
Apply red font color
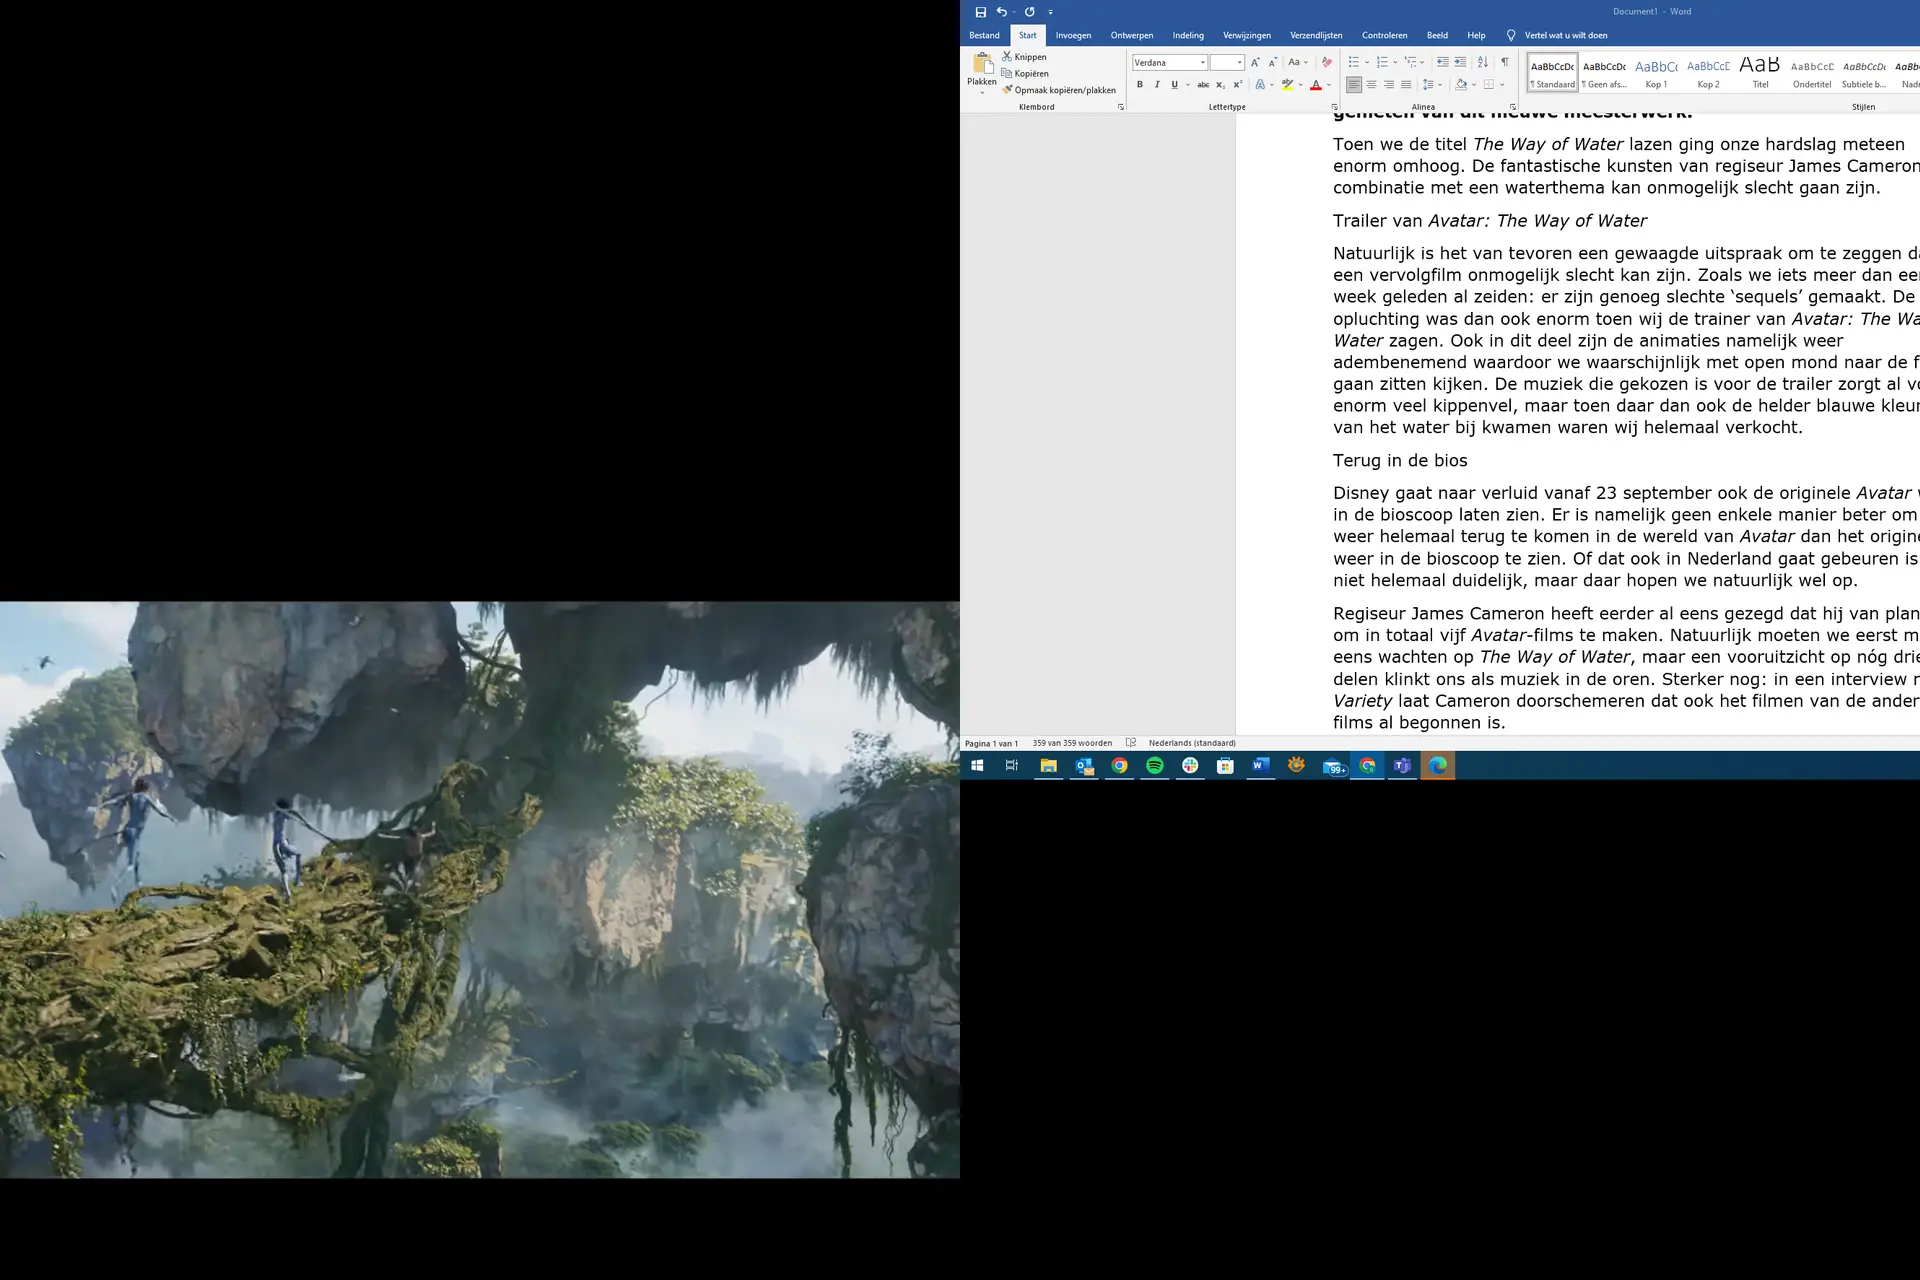(1316, 85)
